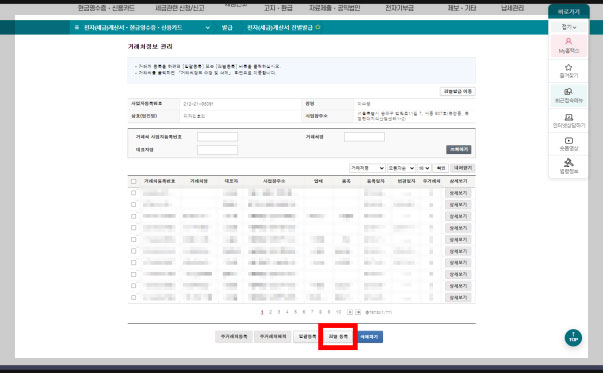Focus the 거래처 사업자등록번호 input field

tap(217, 137)
